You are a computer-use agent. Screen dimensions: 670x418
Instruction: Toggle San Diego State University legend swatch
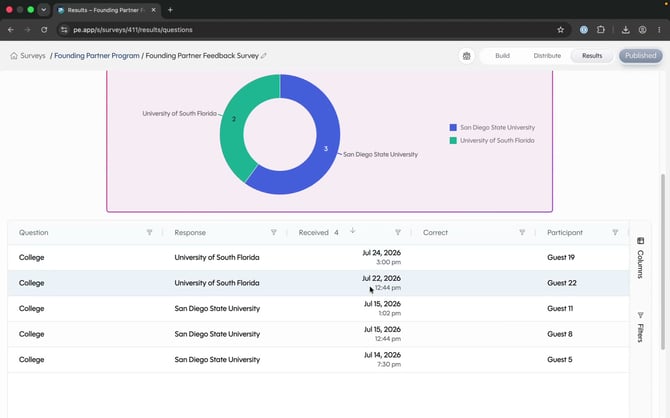tap(453, 127)
